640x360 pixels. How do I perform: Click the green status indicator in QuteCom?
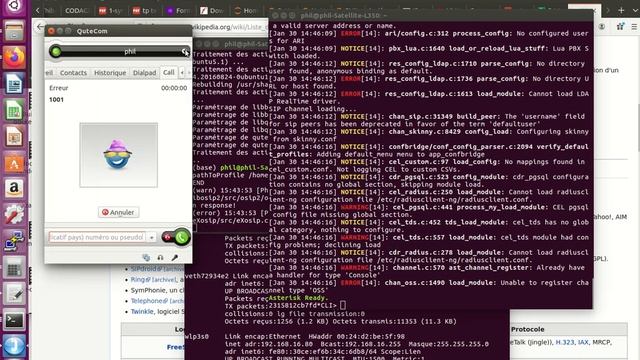coord(56,51)
